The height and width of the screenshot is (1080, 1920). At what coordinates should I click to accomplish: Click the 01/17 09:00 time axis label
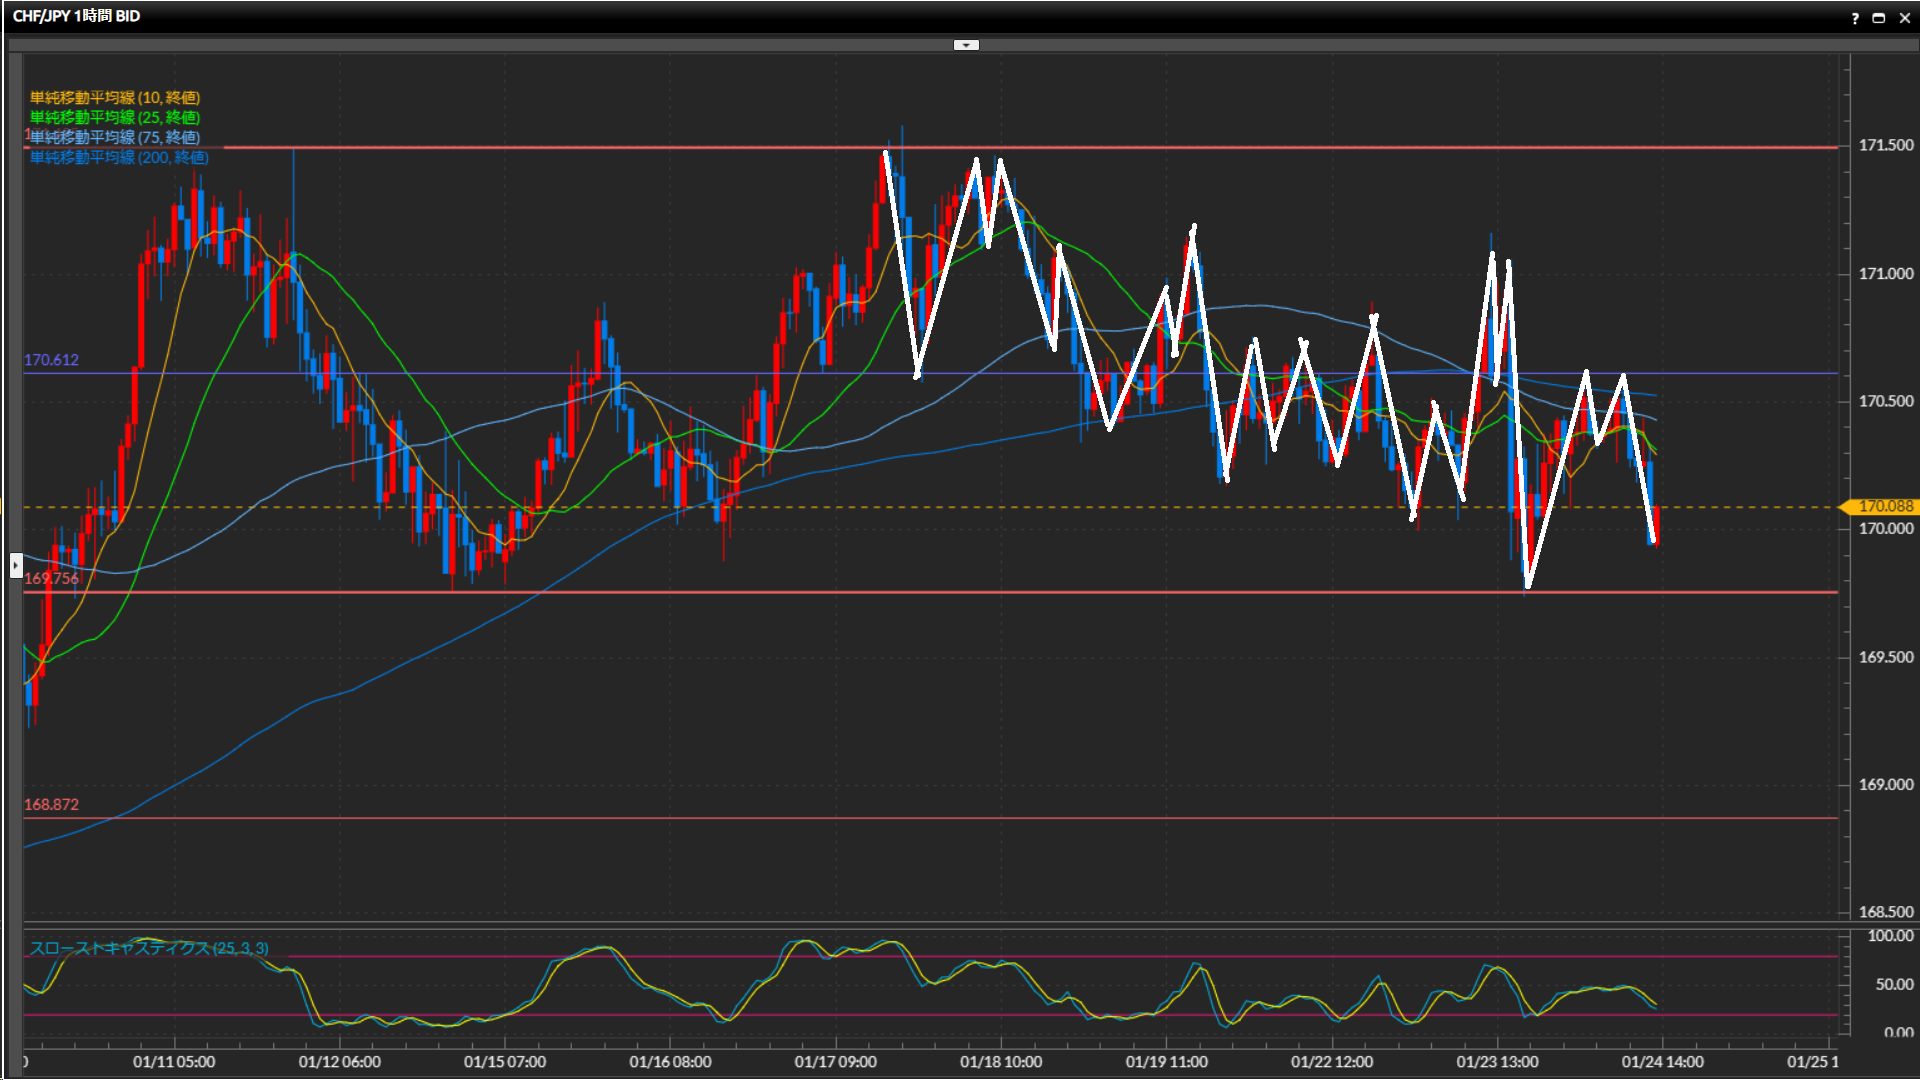coord(835,1061)
